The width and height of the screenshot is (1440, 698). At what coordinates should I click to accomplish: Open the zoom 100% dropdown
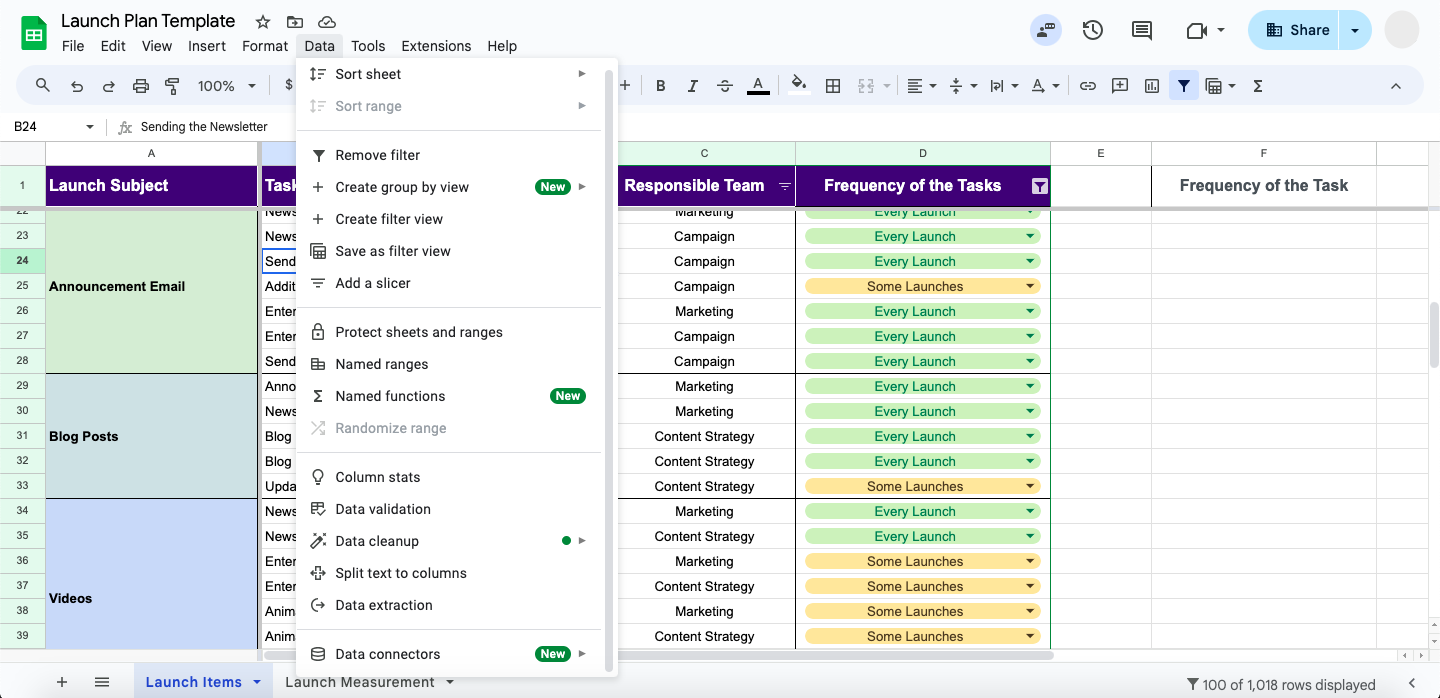tap(226, 86)
